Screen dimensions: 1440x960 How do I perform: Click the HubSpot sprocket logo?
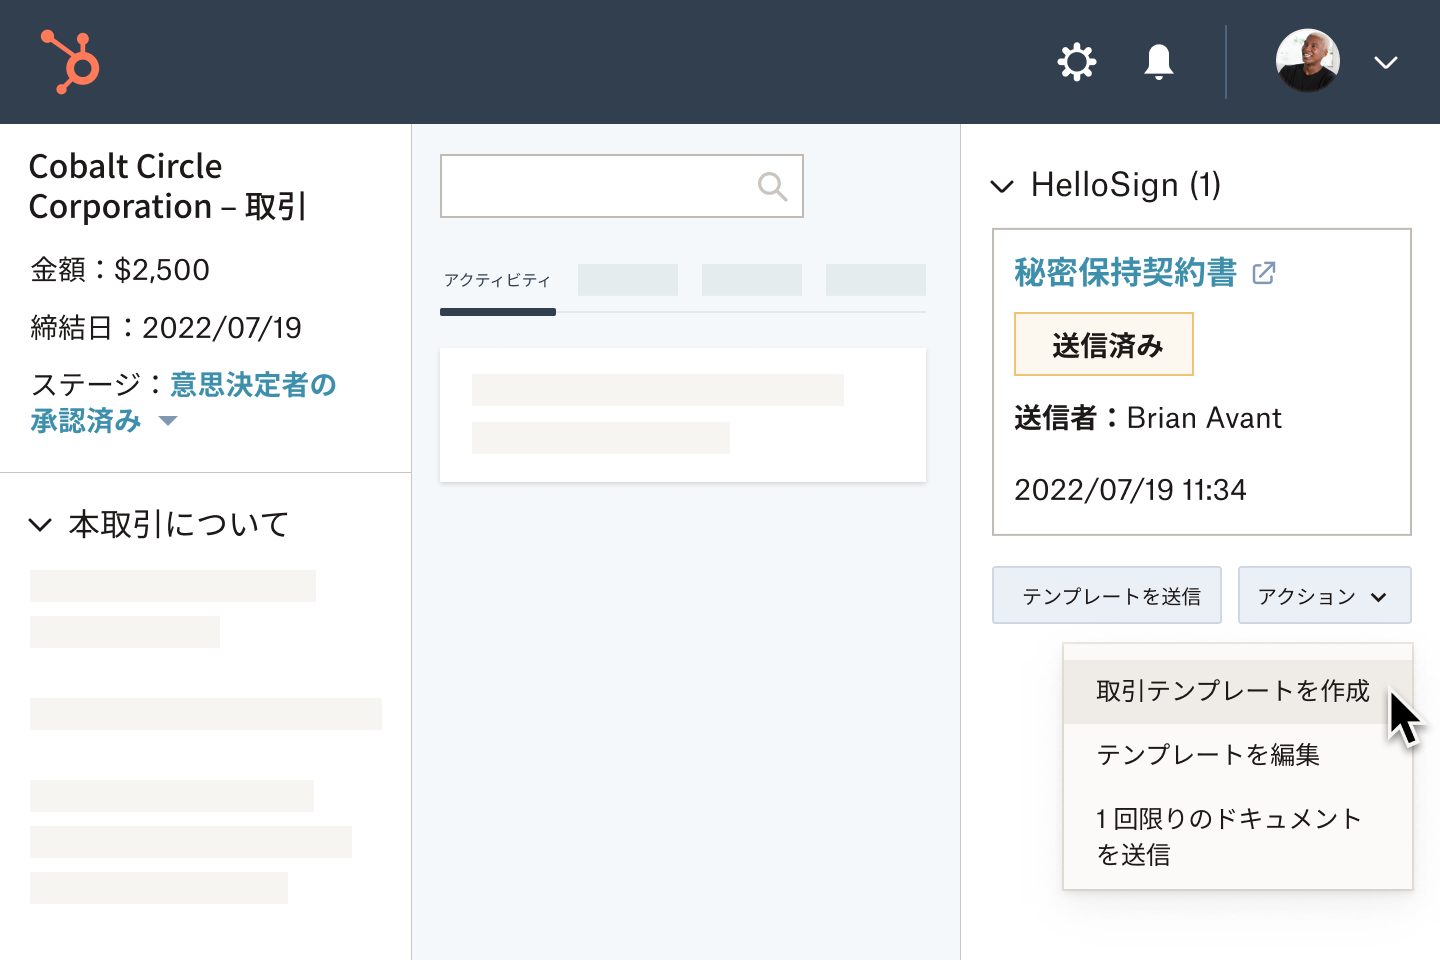click(70, 61)
